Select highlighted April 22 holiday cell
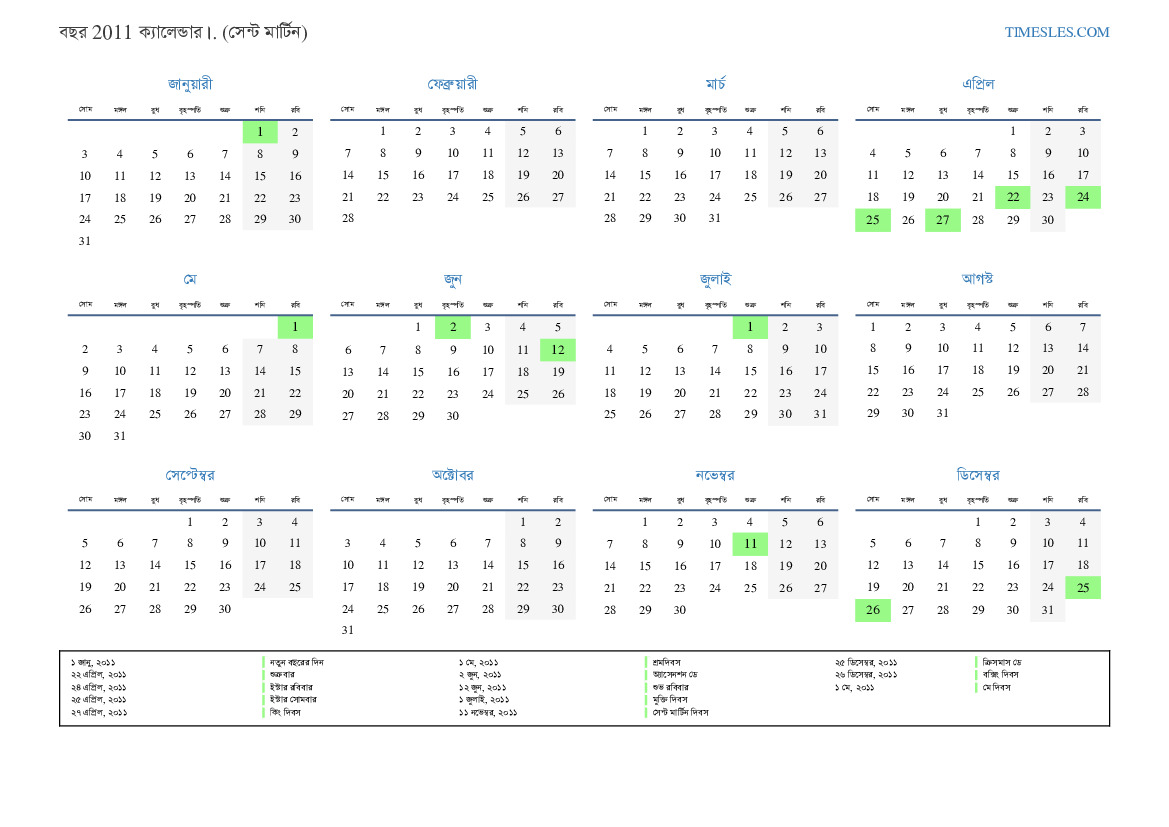The width and height of the screenshot is (1169, 827). pos(1013,197)
